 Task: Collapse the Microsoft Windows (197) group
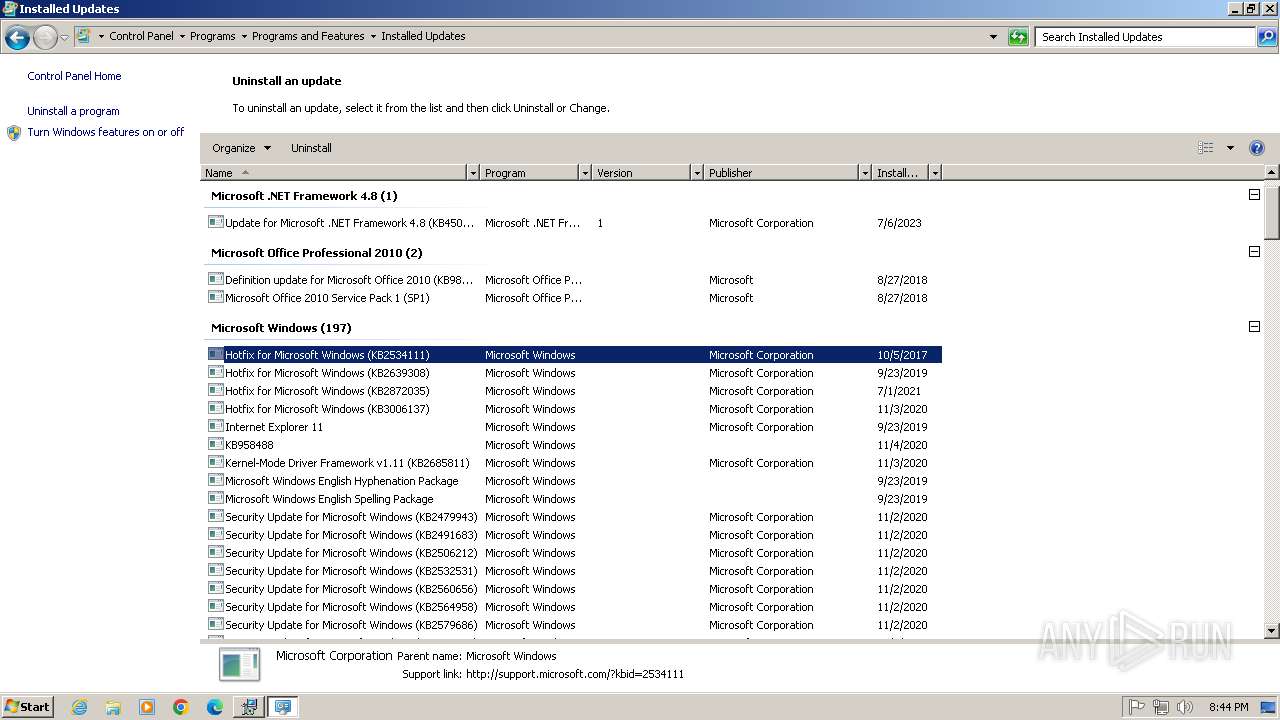(x=1254, y=327)
